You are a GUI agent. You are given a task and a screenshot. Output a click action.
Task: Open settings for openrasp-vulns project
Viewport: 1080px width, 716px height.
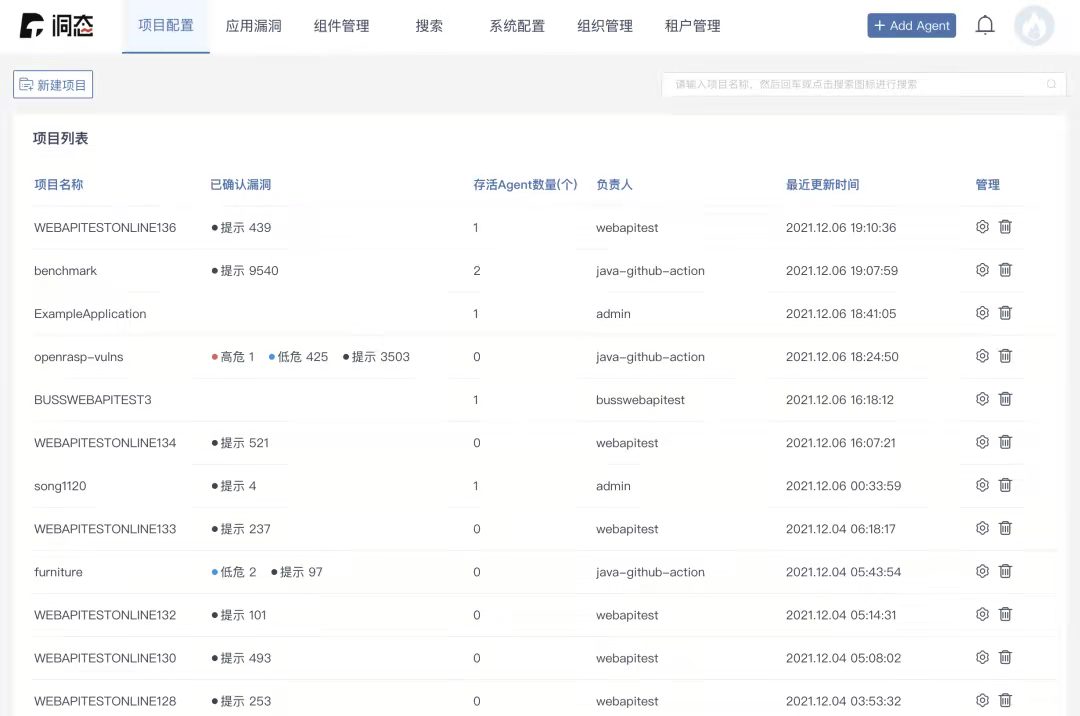[x=982, y=356]
